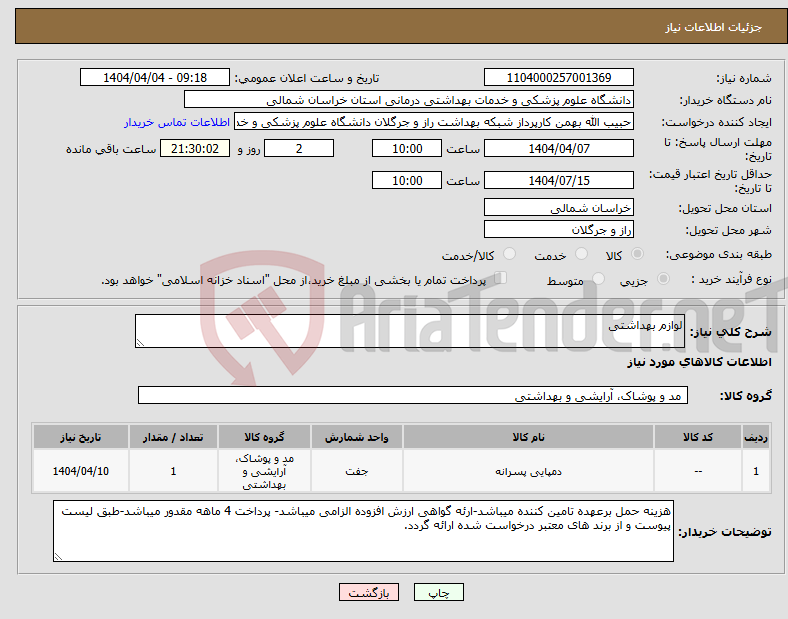
Task: Click the announcement date field 1404/04/04 - 09:18
Action: click(x=155, y=77)
